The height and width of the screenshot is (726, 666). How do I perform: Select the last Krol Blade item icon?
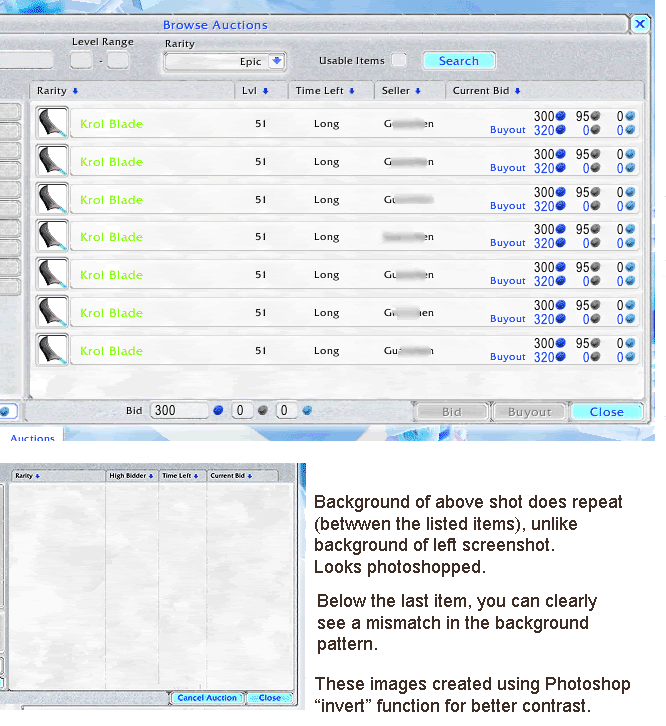pyautogui.click(x=52, y=350)
